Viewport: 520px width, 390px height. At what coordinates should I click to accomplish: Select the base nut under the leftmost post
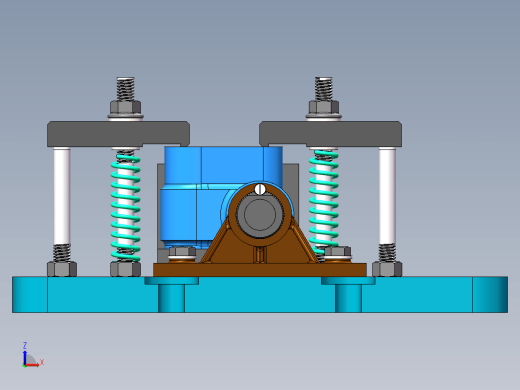62,269
